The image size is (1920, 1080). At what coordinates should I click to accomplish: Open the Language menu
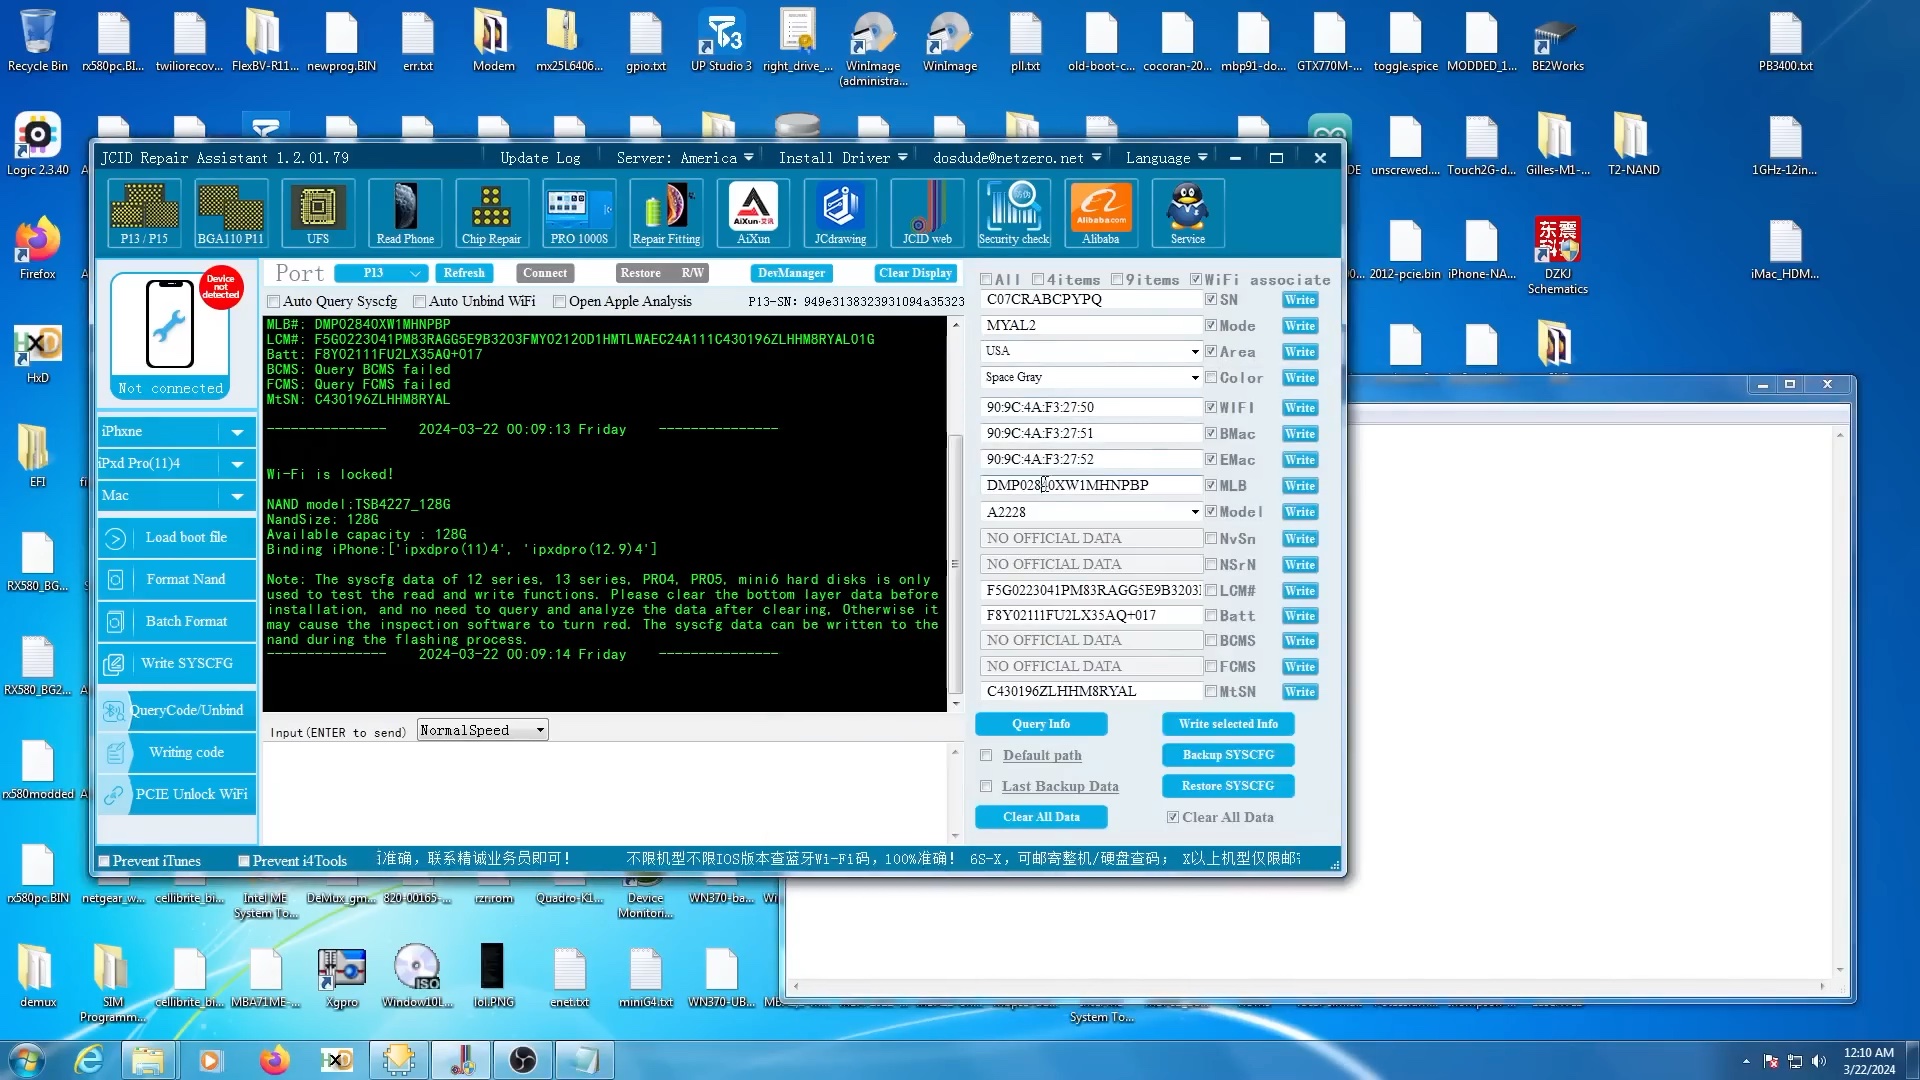1166,158
